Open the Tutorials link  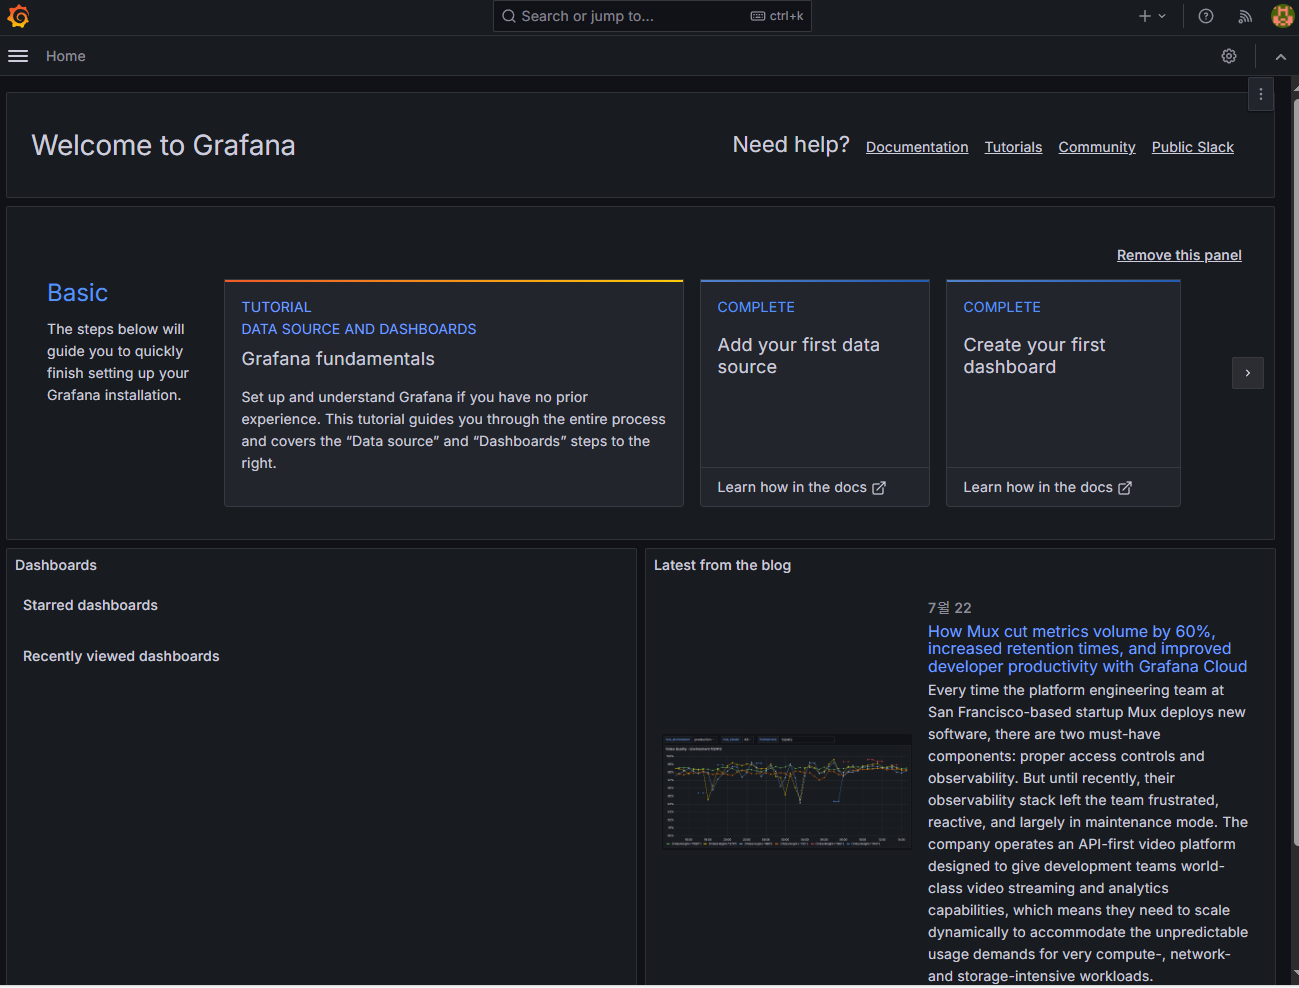coord(1013,147)
